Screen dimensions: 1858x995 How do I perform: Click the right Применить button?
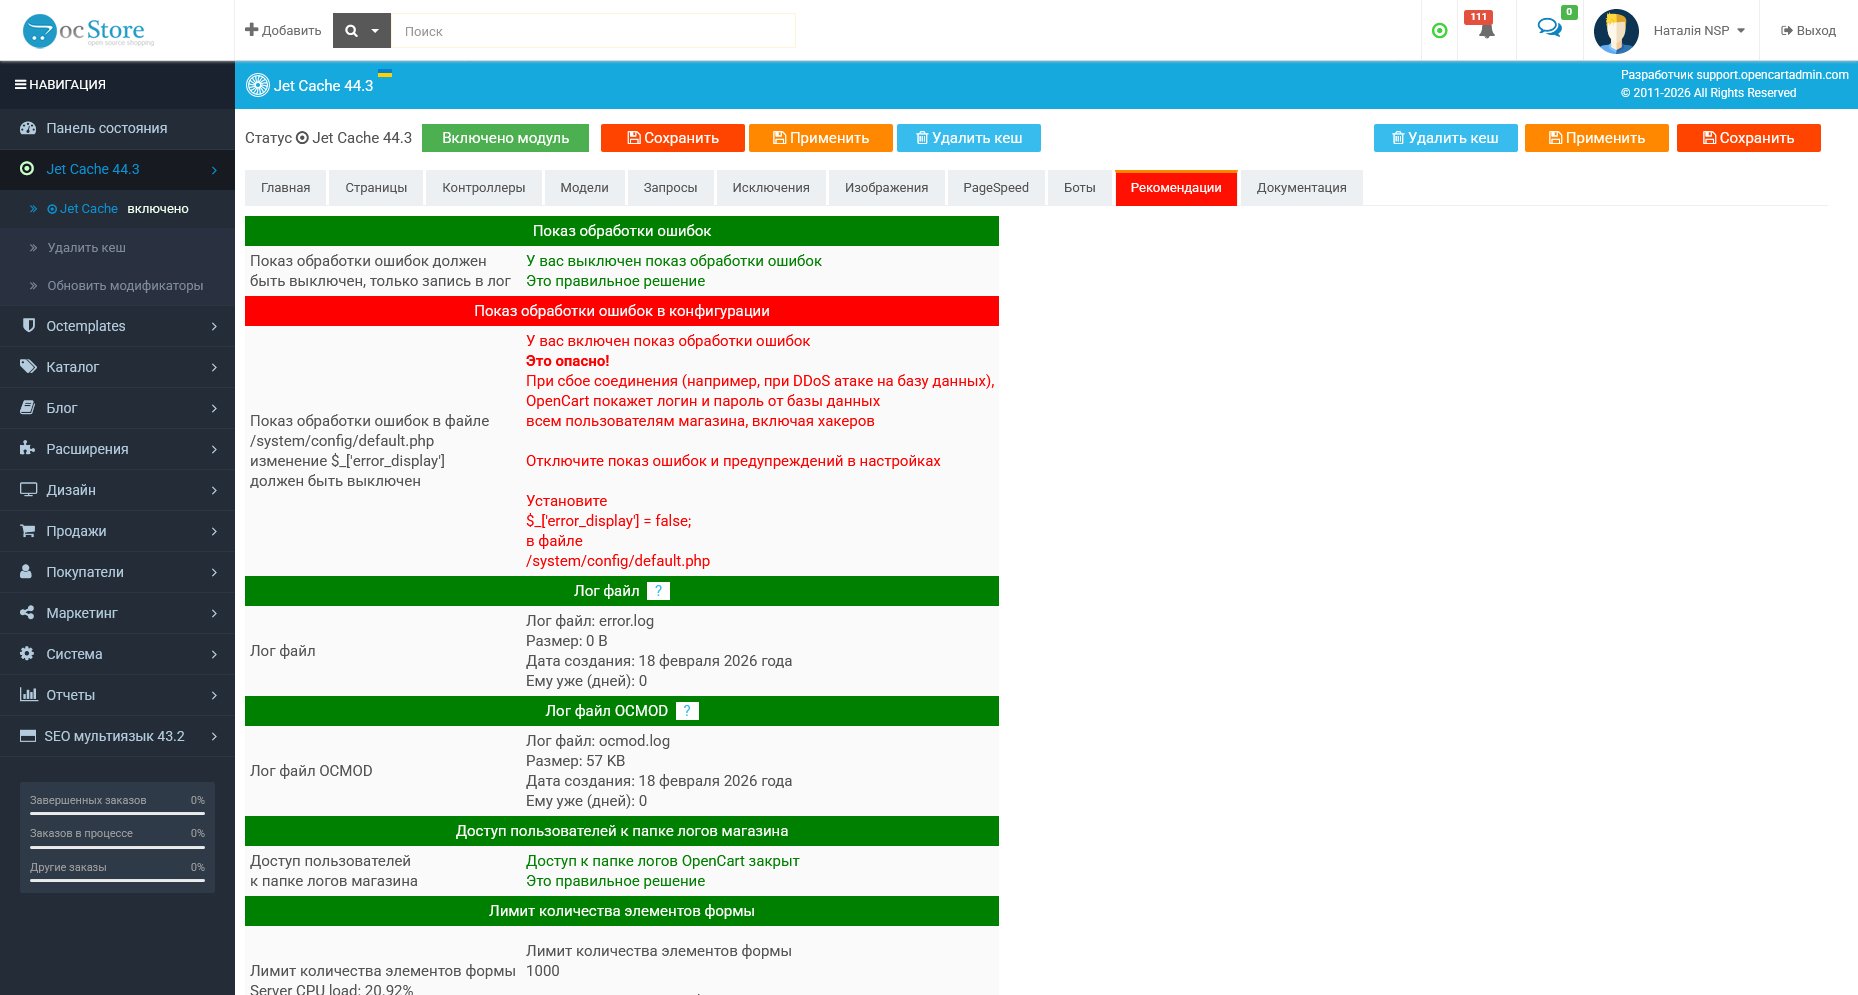pos(1597,138)
